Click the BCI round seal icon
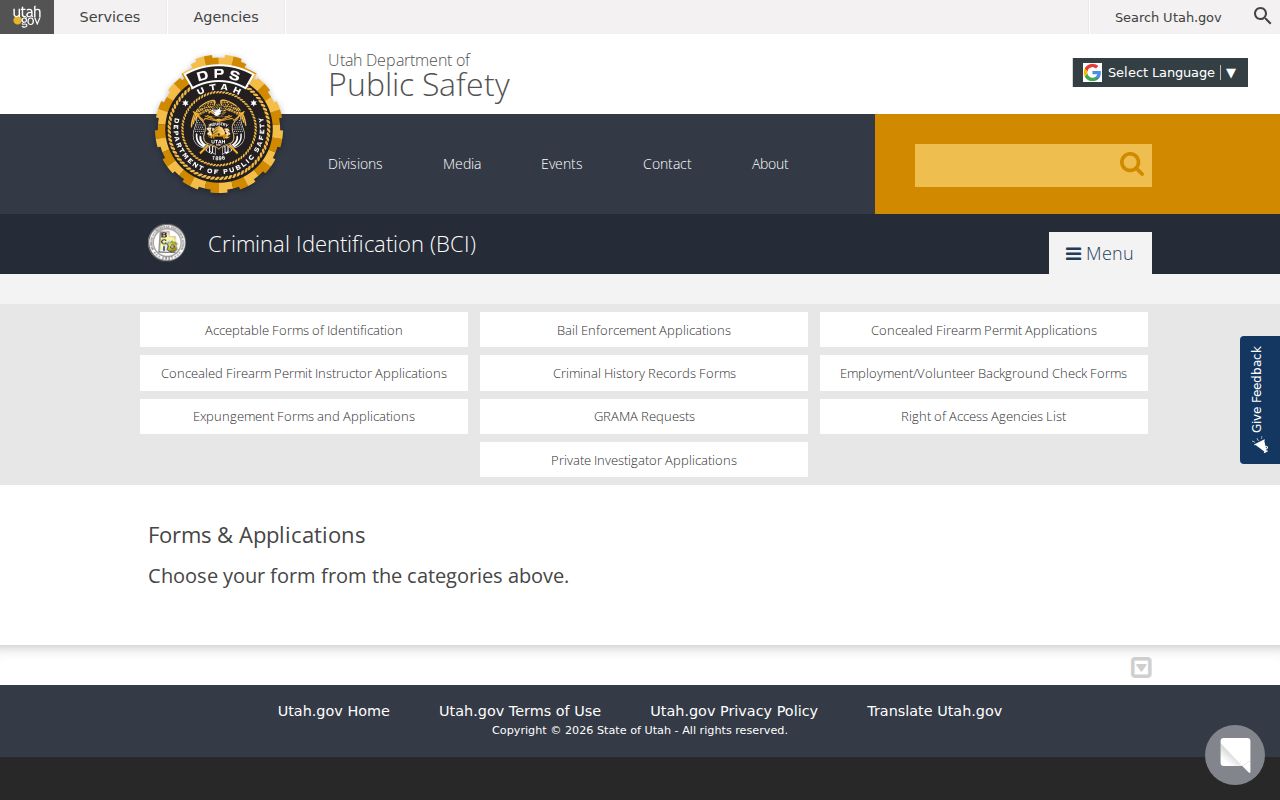1280x800 pixels. point(167,243)
